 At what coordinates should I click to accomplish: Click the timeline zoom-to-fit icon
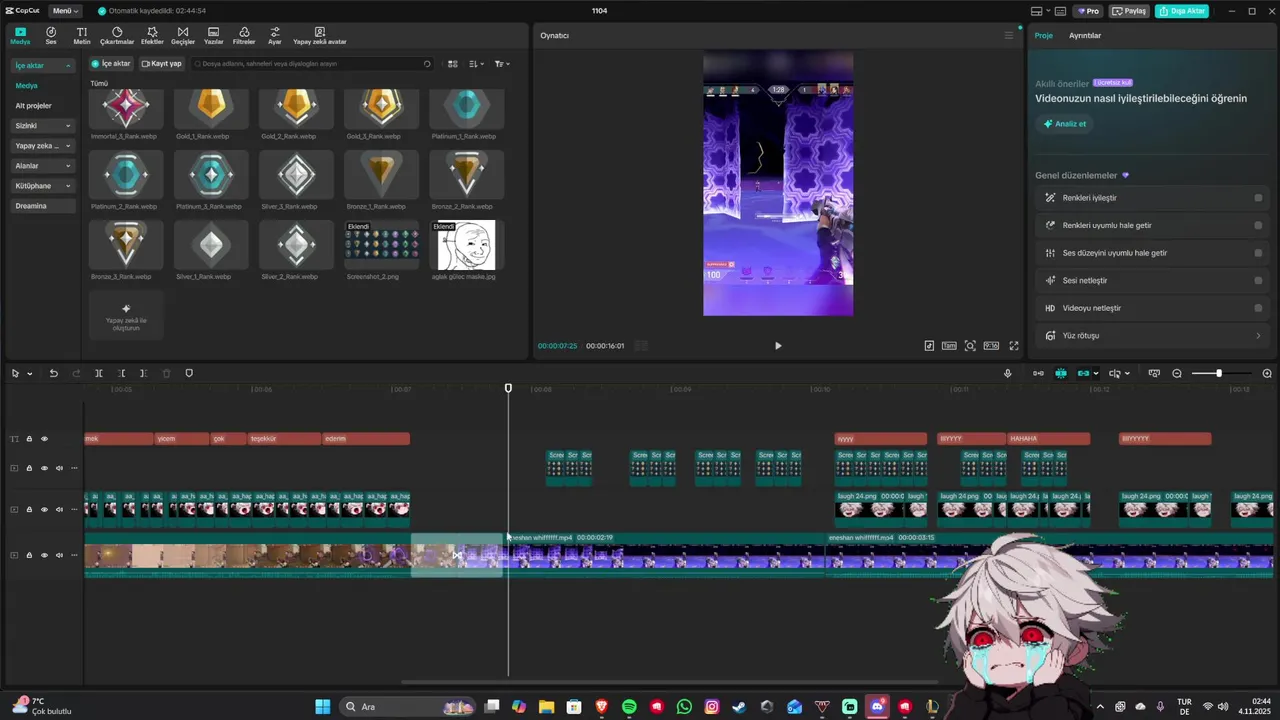[1154, 373]
